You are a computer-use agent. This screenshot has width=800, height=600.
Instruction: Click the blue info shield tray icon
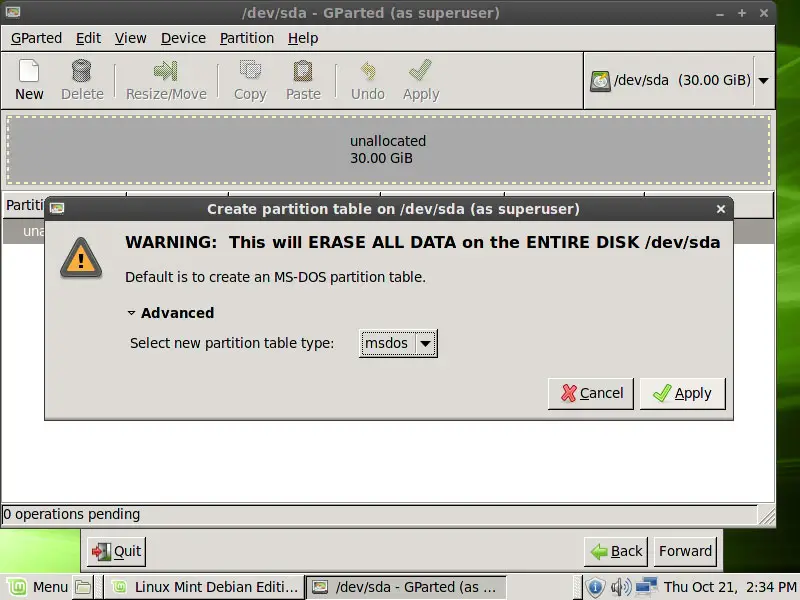click(x=594, y=587)
